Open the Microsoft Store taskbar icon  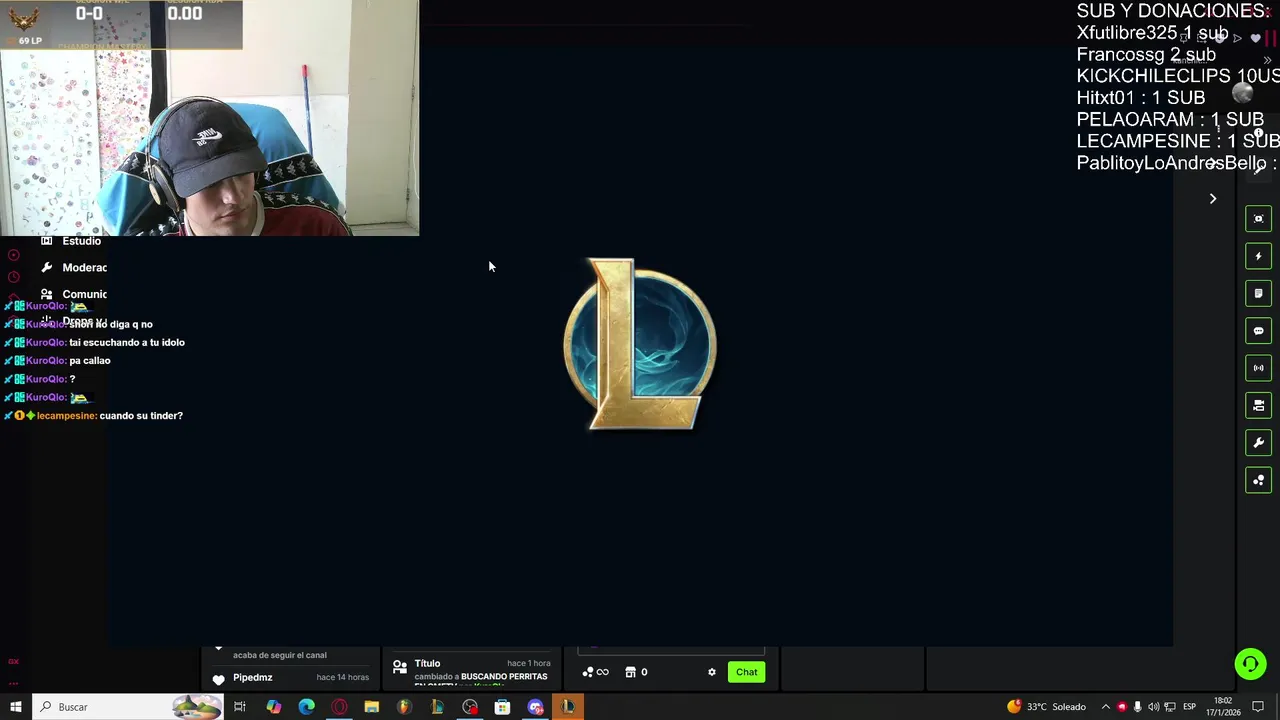coord(502,707)
